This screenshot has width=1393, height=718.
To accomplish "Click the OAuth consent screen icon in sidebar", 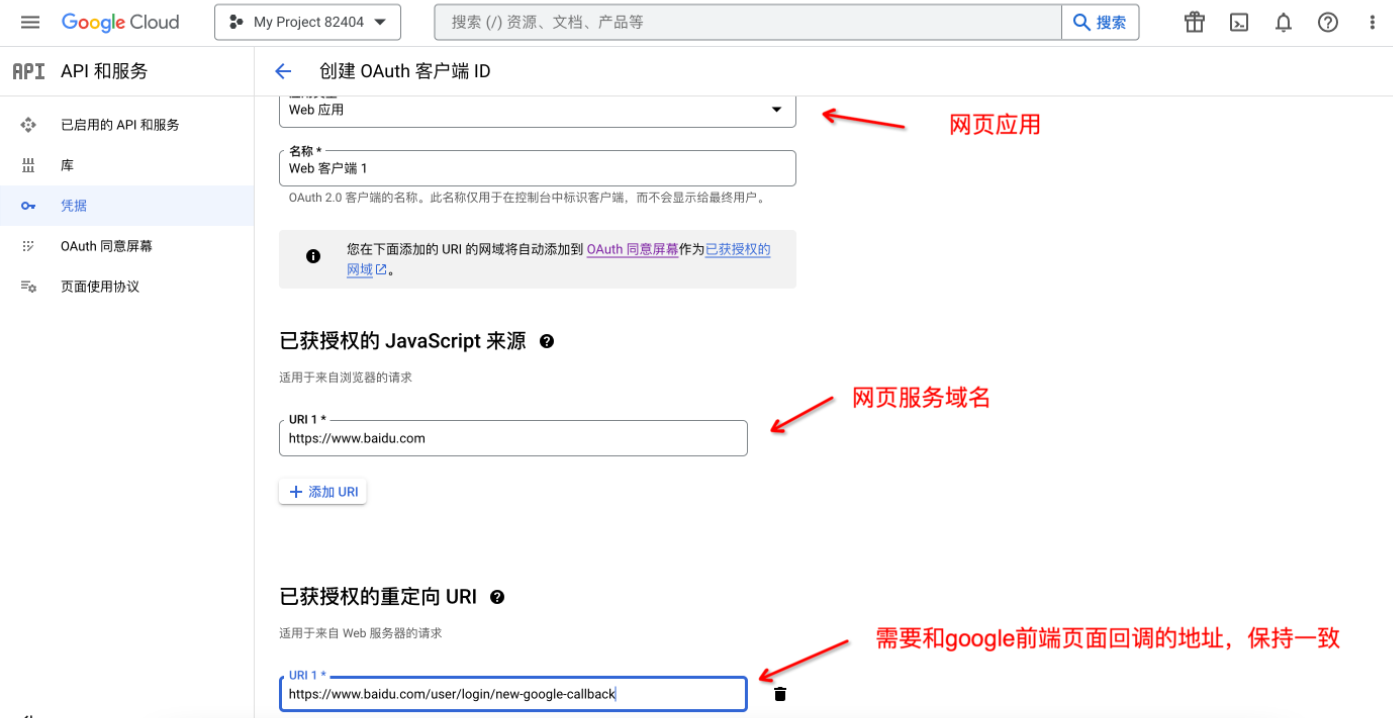I will pyautogui.click(x=28, y=246).
